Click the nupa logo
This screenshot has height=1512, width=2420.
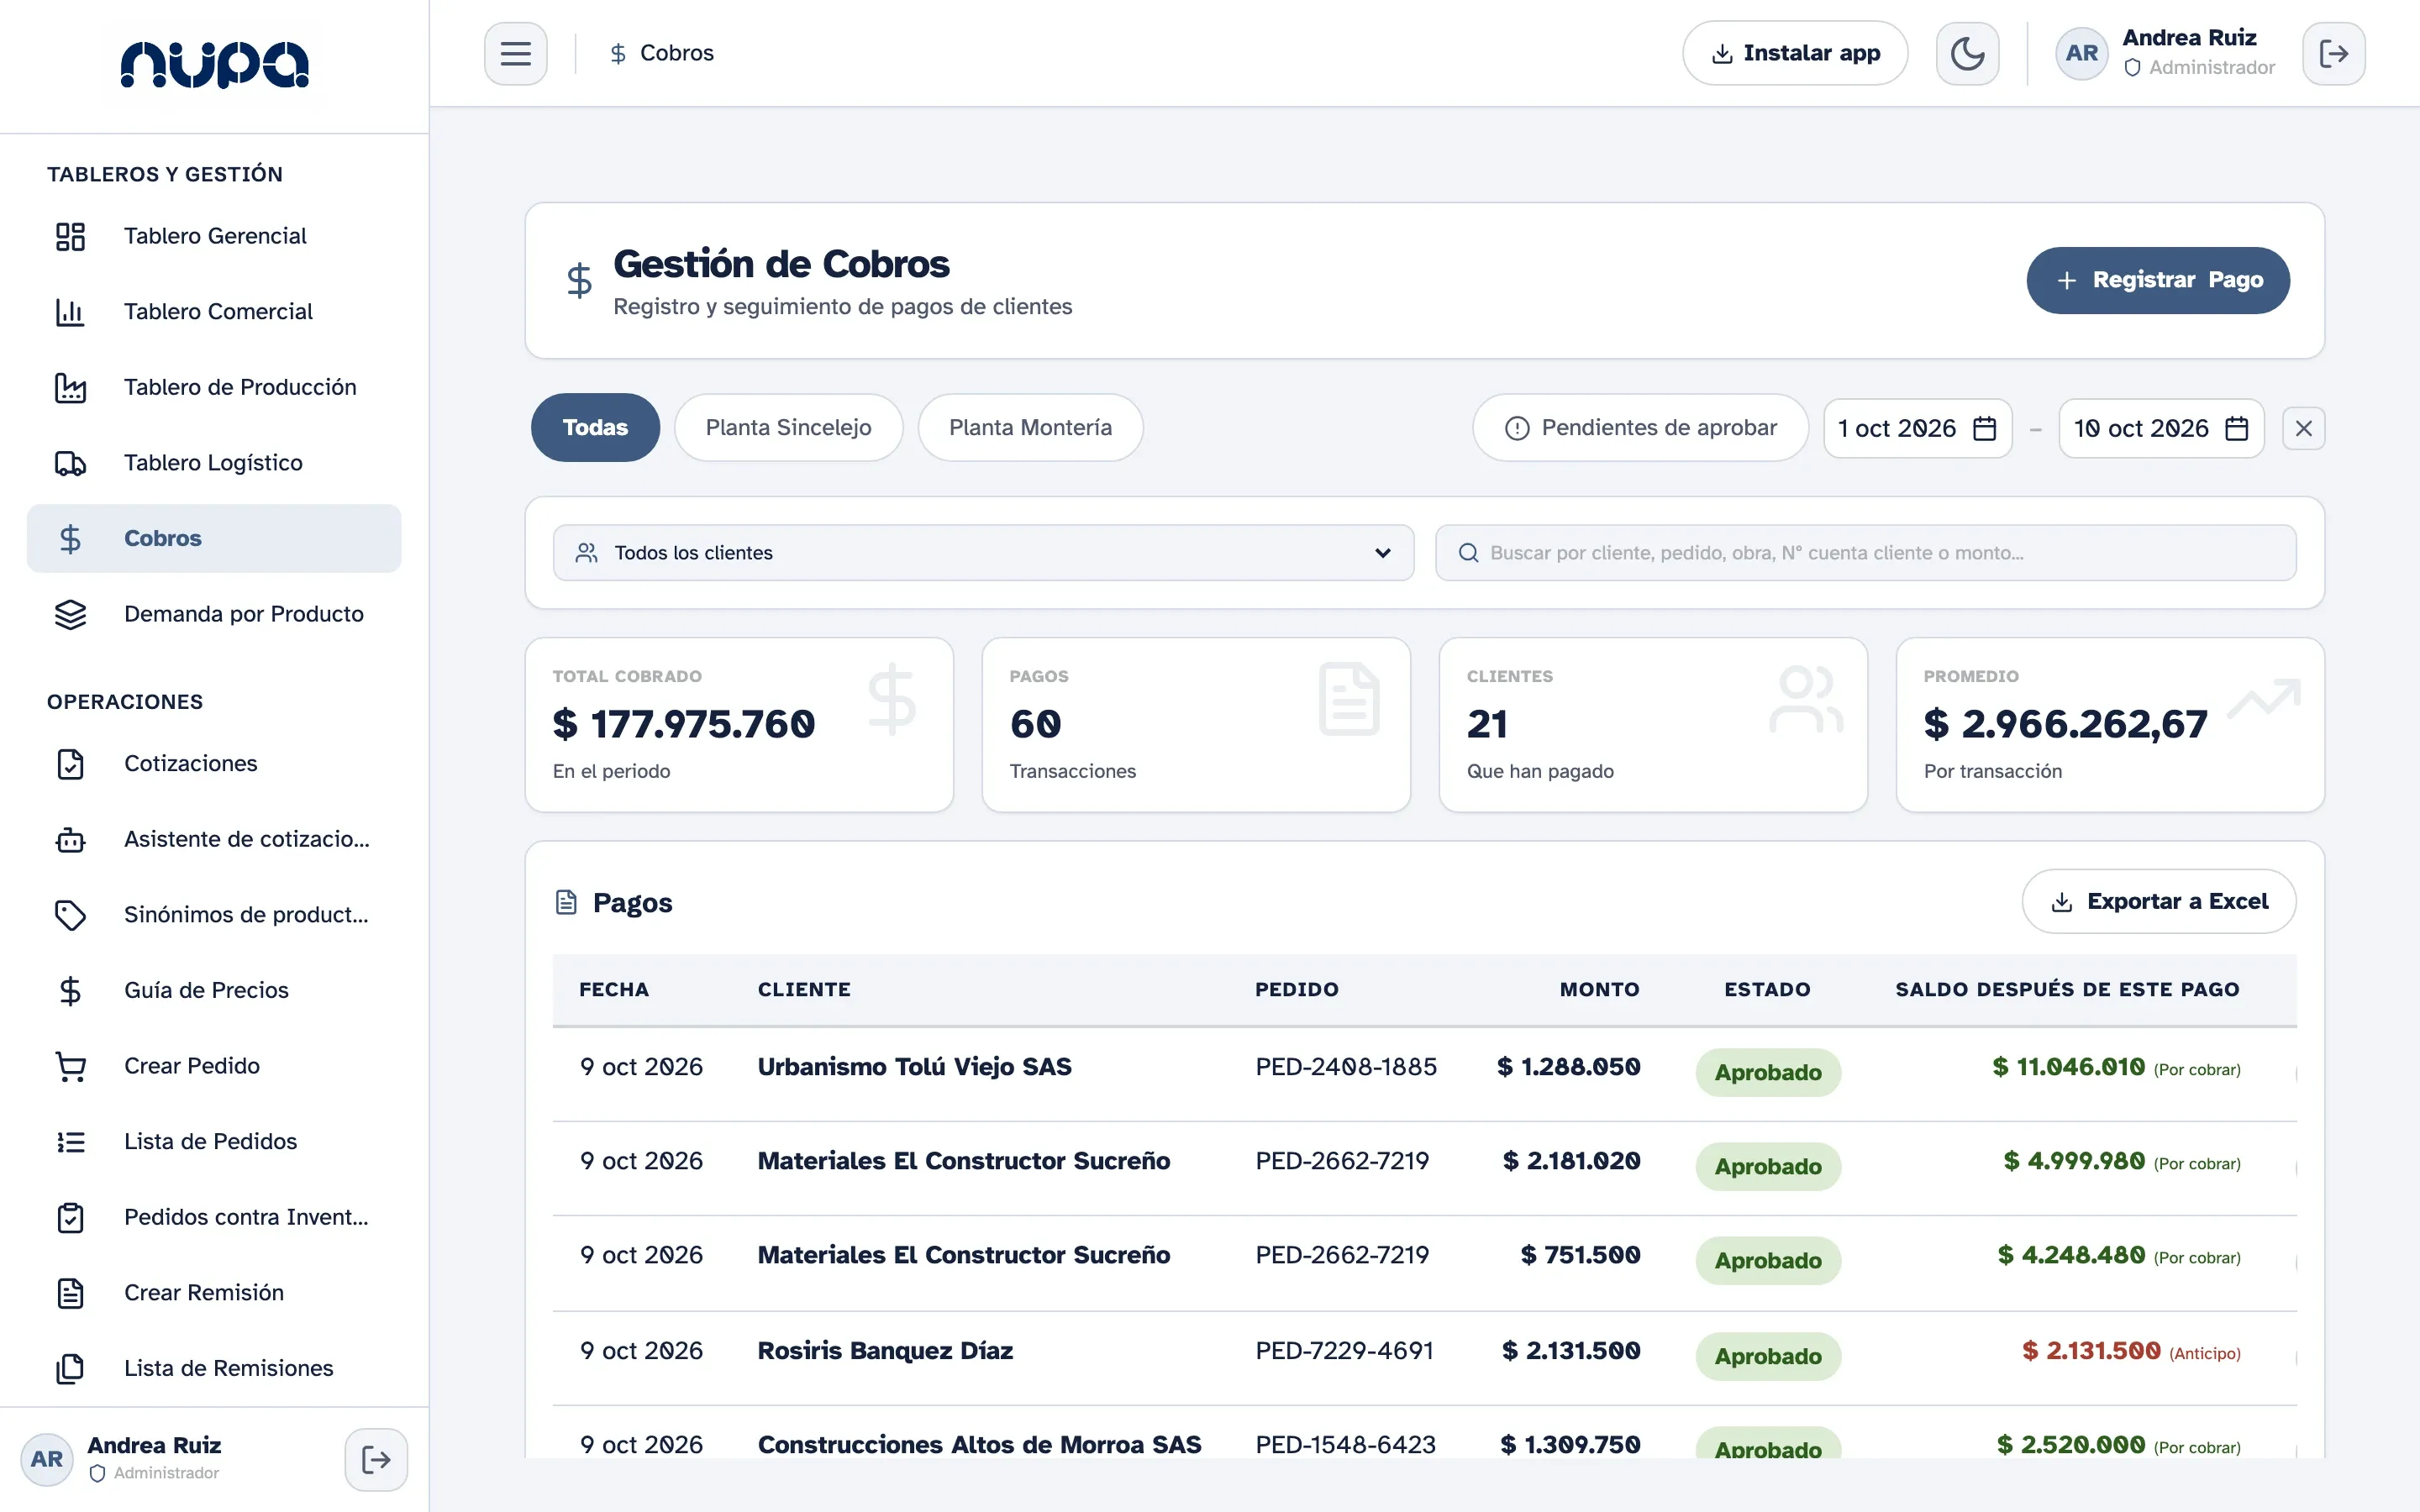coord(214,65)
